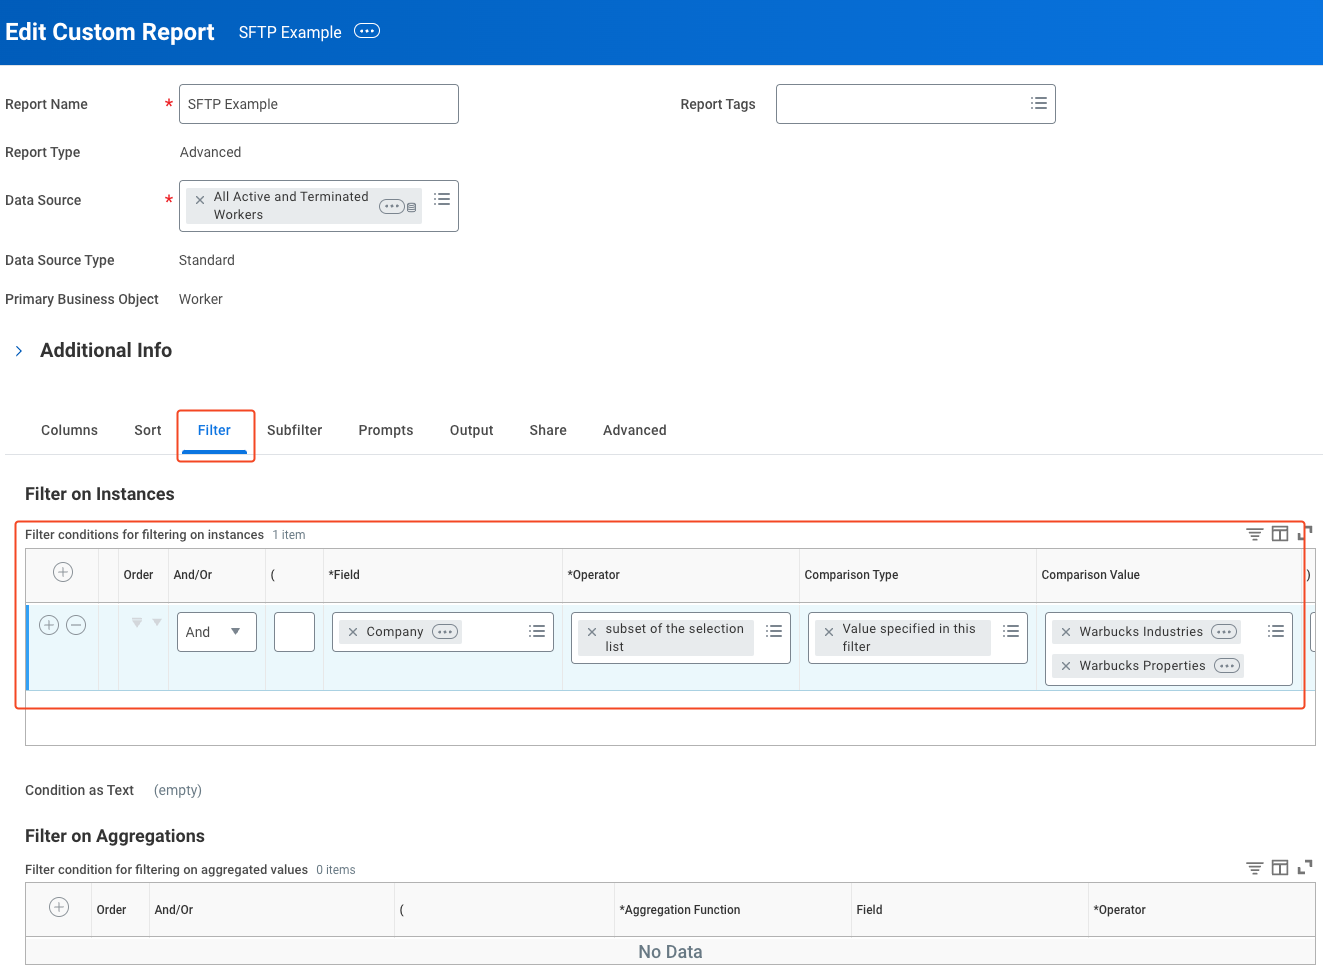Screen dimensions: 1323x974
Task: Expand the Additional Info section
Action: tap(19, 351)
